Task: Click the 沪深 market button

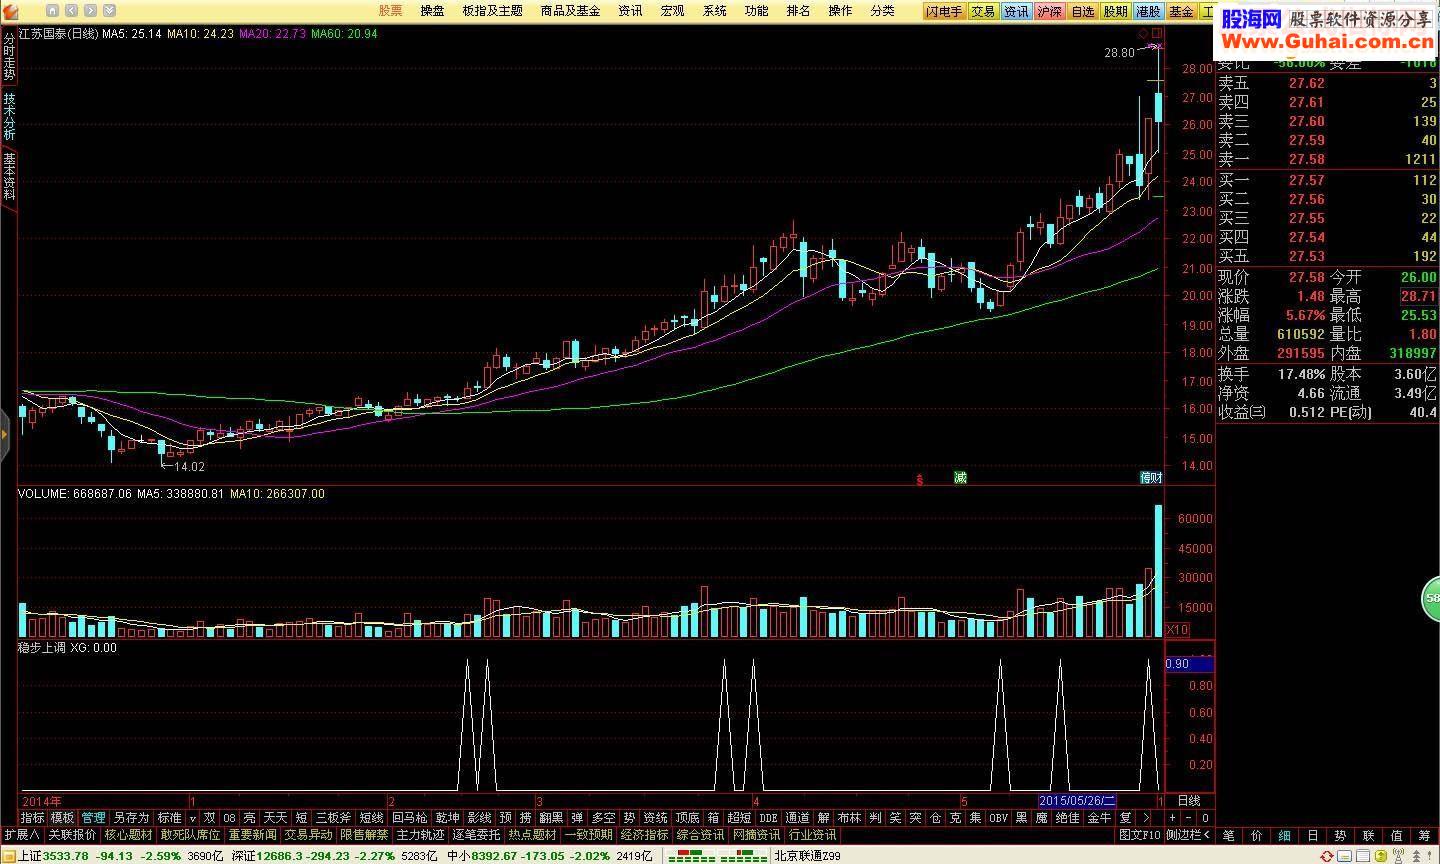Action: pyautogui.click(x=1049, y=12)
